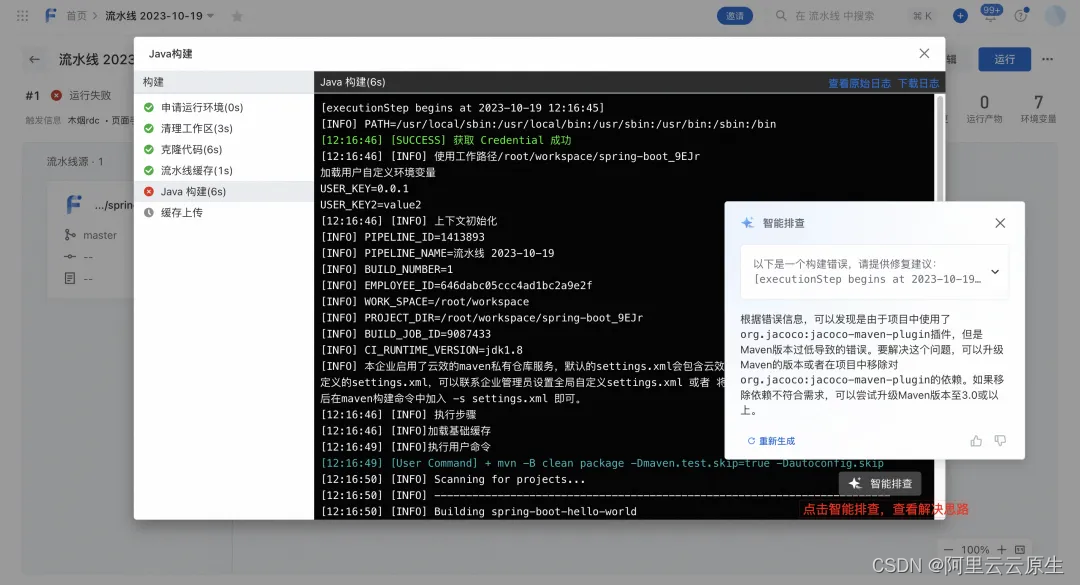1080x585 pixels.
Task: Open the help question mark icon
Action: click(x=1021, y=16)
